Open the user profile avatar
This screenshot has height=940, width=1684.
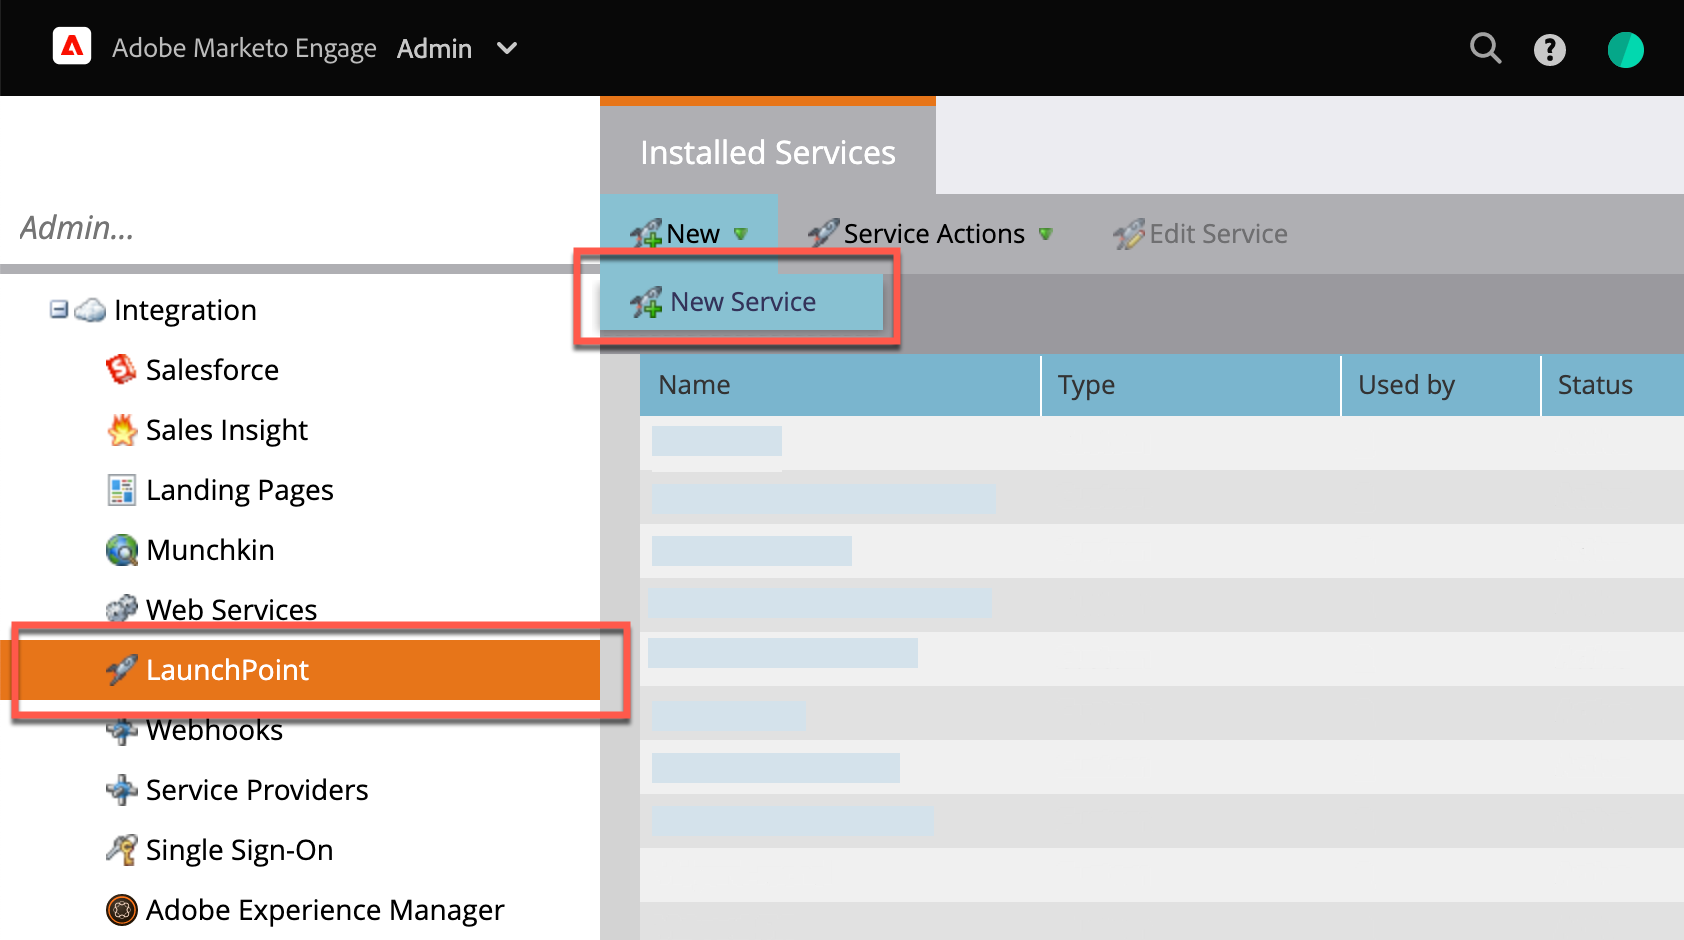point(1626,49)
